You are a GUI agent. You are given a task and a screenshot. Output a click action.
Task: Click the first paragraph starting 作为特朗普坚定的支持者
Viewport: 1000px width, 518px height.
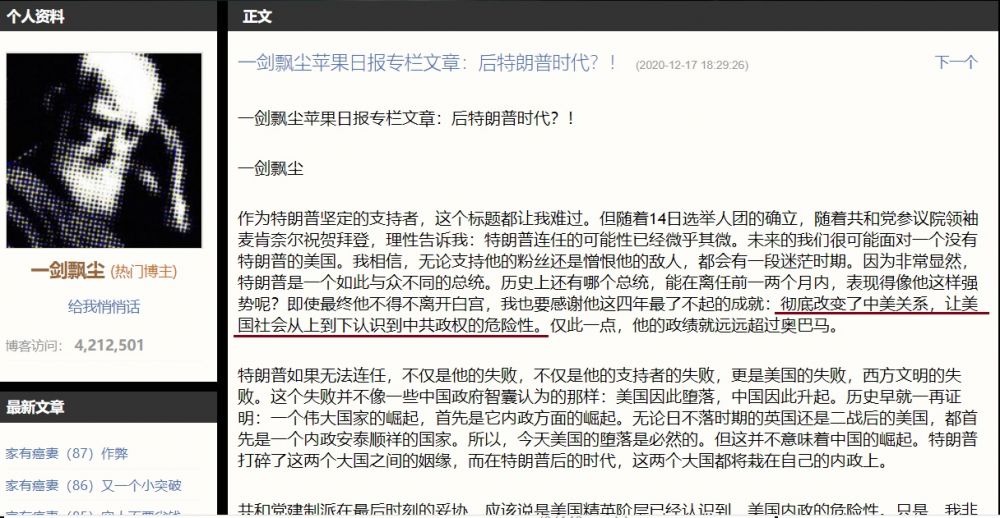click(x=608, y=273)
